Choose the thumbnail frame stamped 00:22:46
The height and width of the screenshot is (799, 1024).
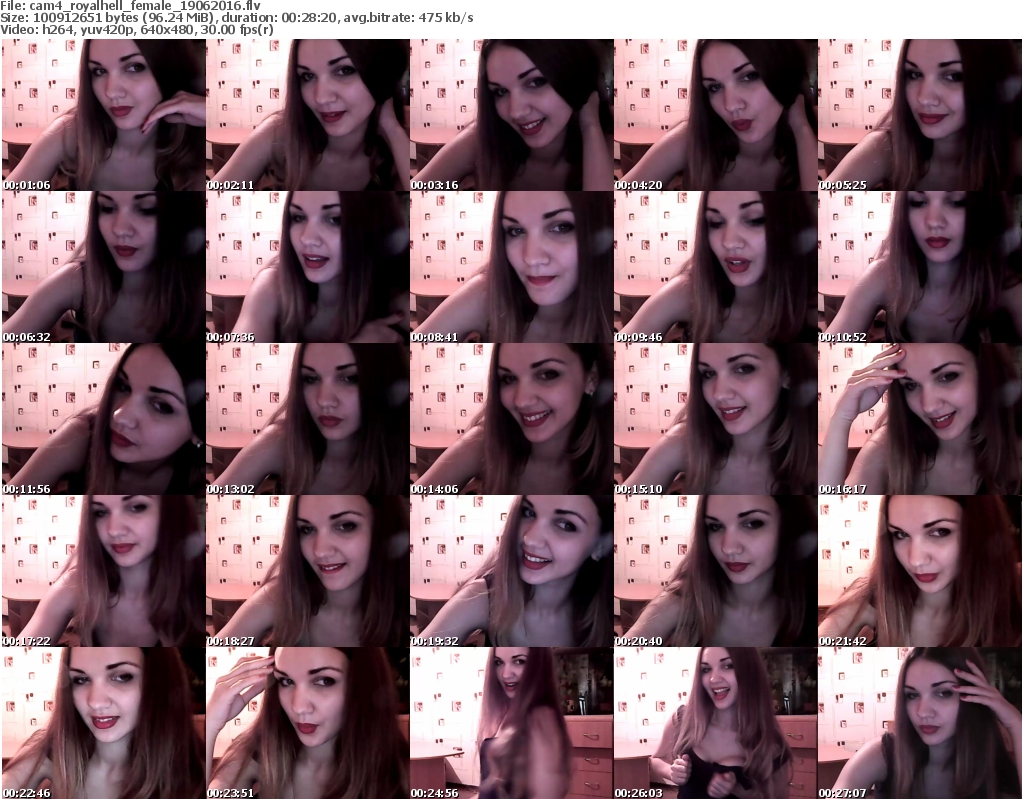[104, 723]
